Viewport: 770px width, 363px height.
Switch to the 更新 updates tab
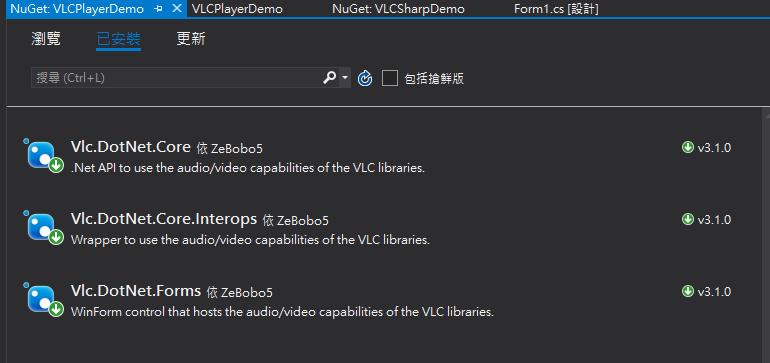coord(191,39)
